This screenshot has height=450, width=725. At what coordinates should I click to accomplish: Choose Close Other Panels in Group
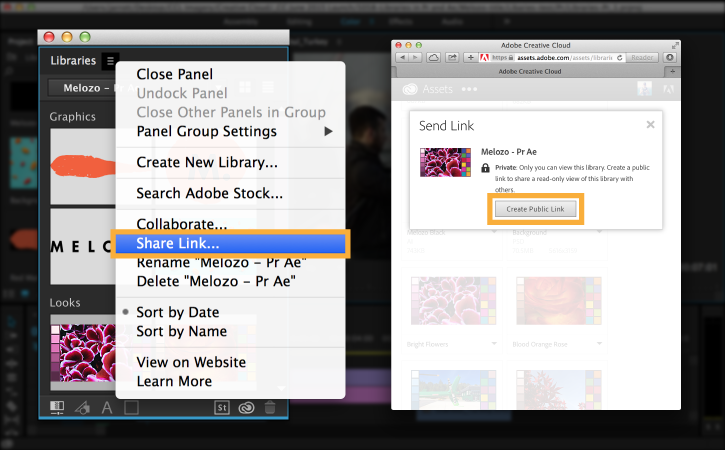pyautogui.click(x=230, y=112)
